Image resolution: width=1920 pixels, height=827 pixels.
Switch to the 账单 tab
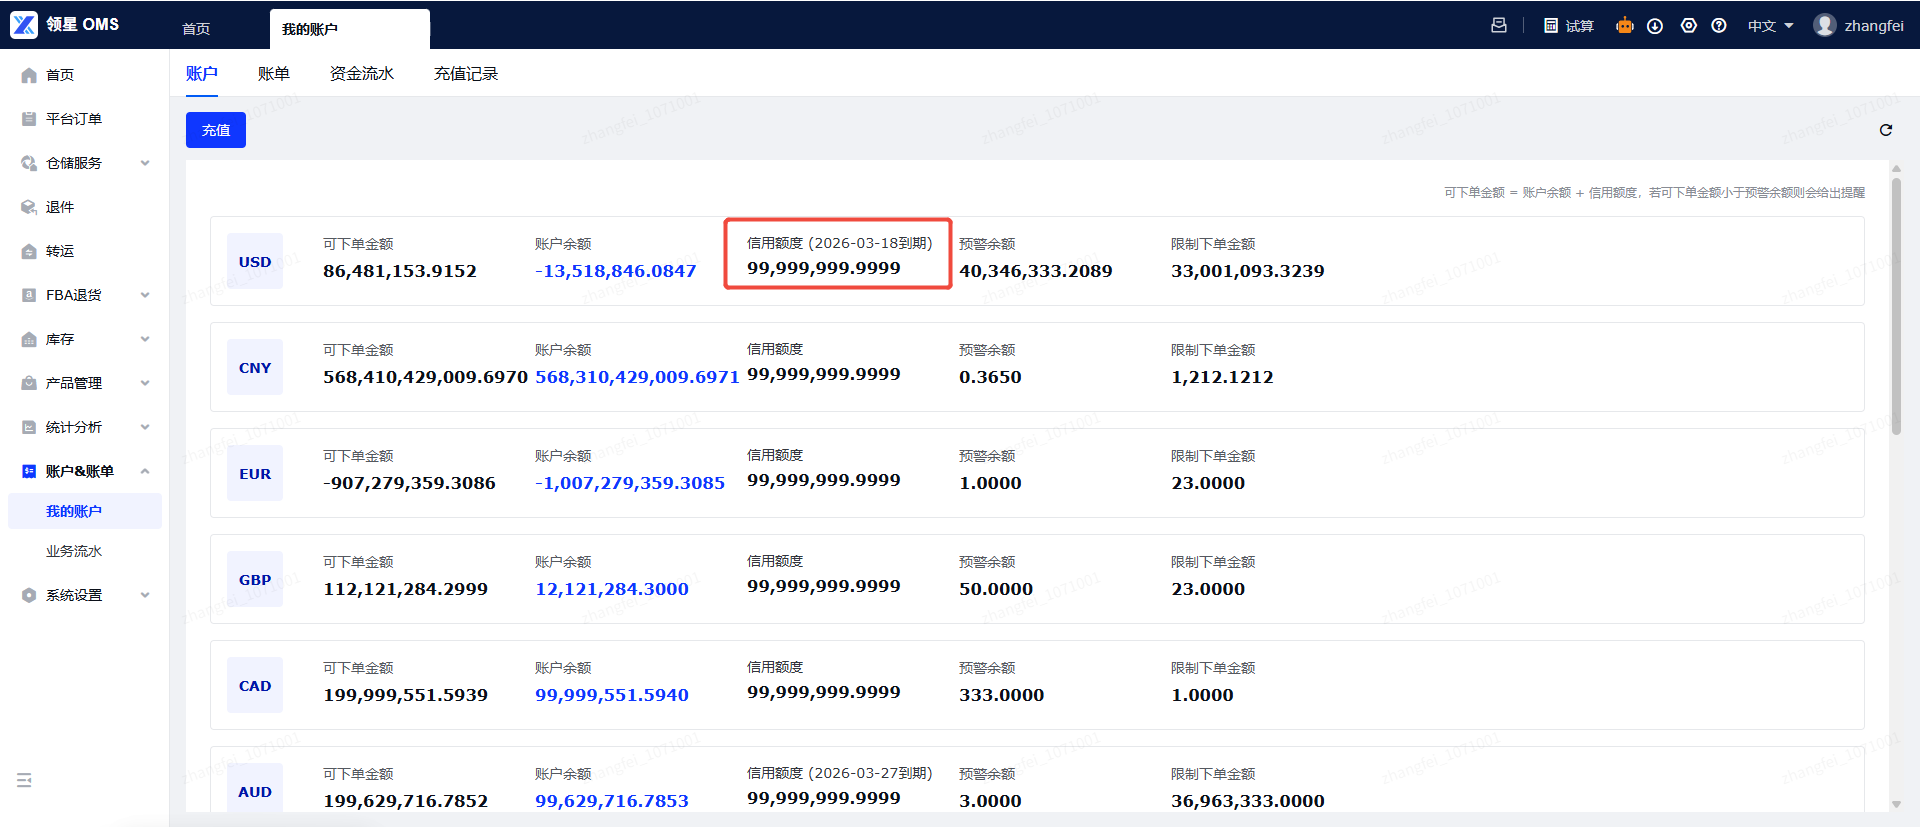(273, 74)
